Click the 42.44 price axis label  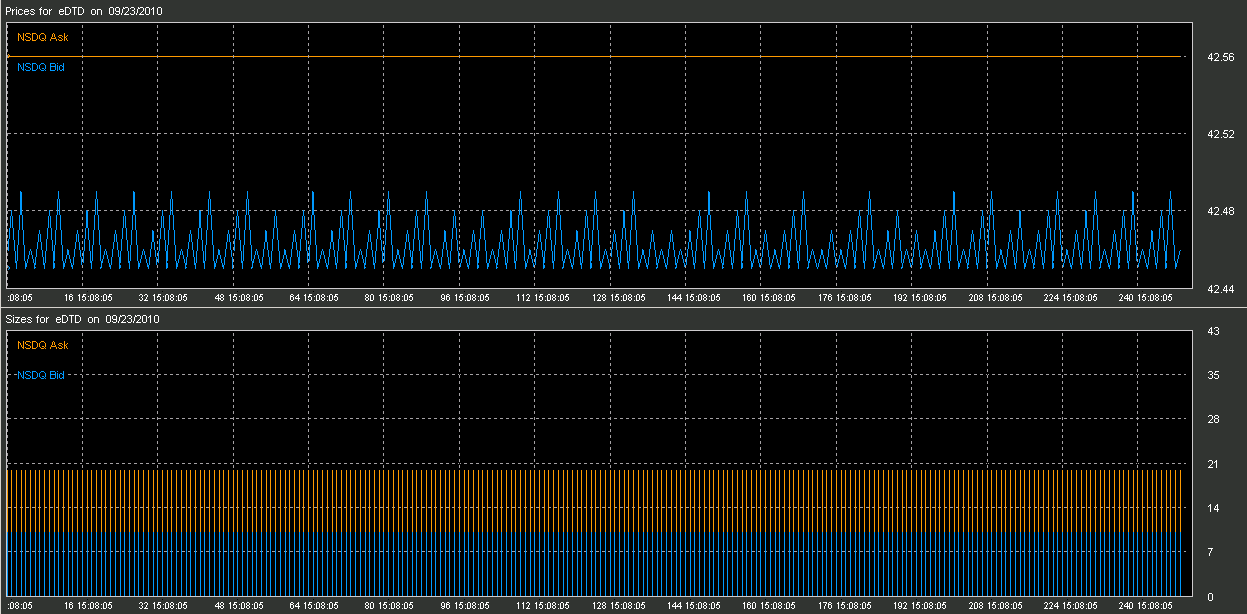pyautogui.click(x=1221, y=289)
